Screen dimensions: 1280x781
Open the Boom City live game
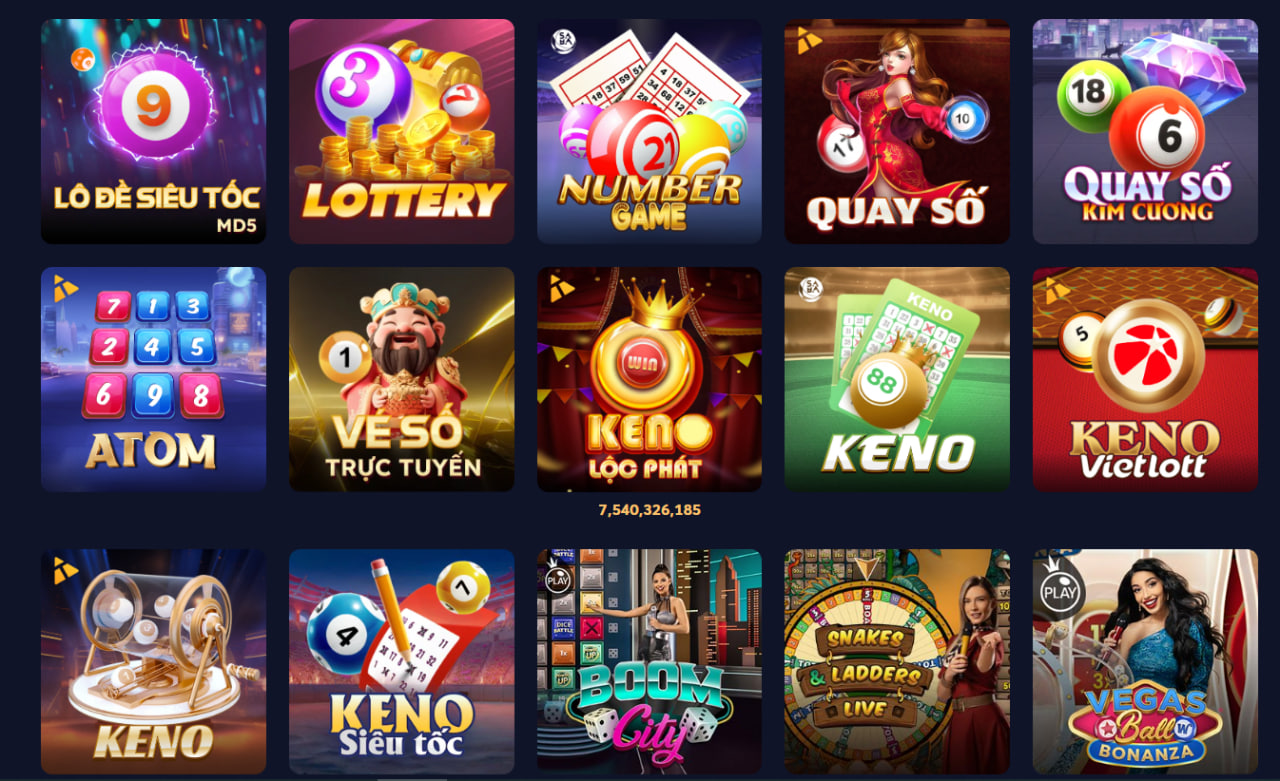649,661
